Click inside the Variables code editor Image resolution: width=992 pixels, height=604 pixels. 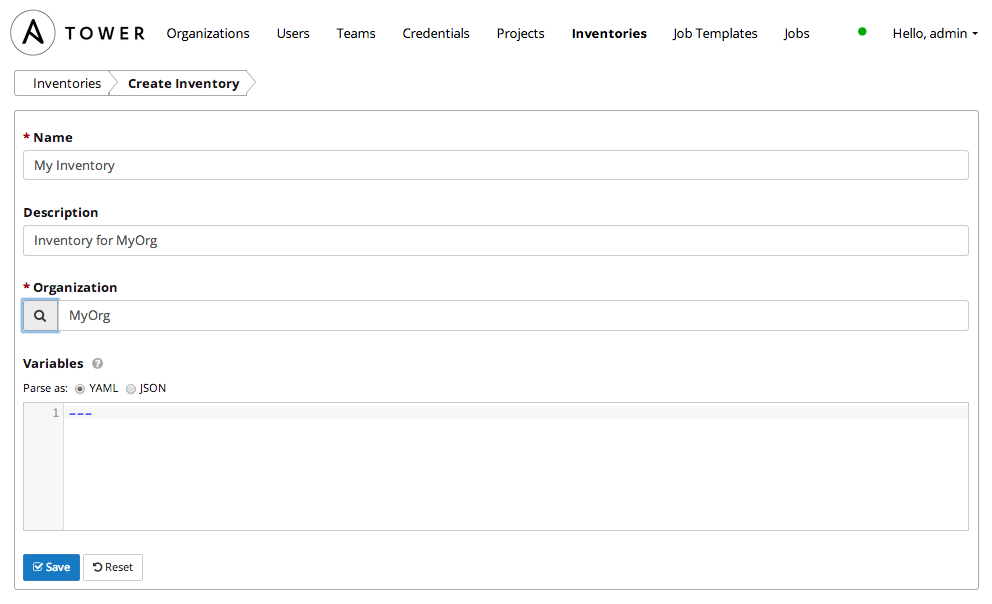pos(516,467)
